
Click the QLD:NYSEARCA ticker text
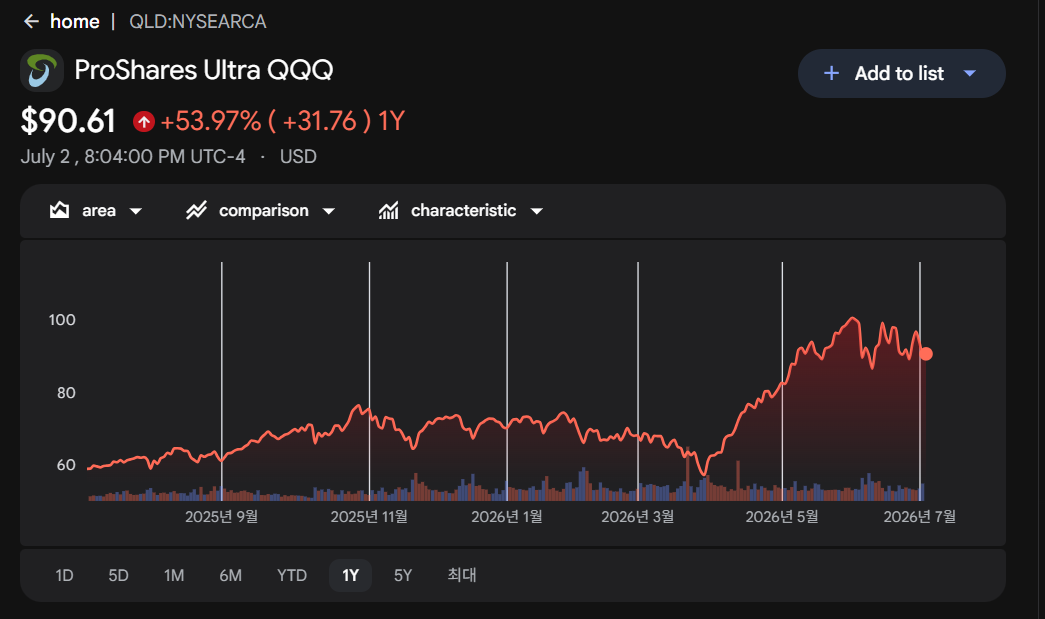(x=197, y=21)
